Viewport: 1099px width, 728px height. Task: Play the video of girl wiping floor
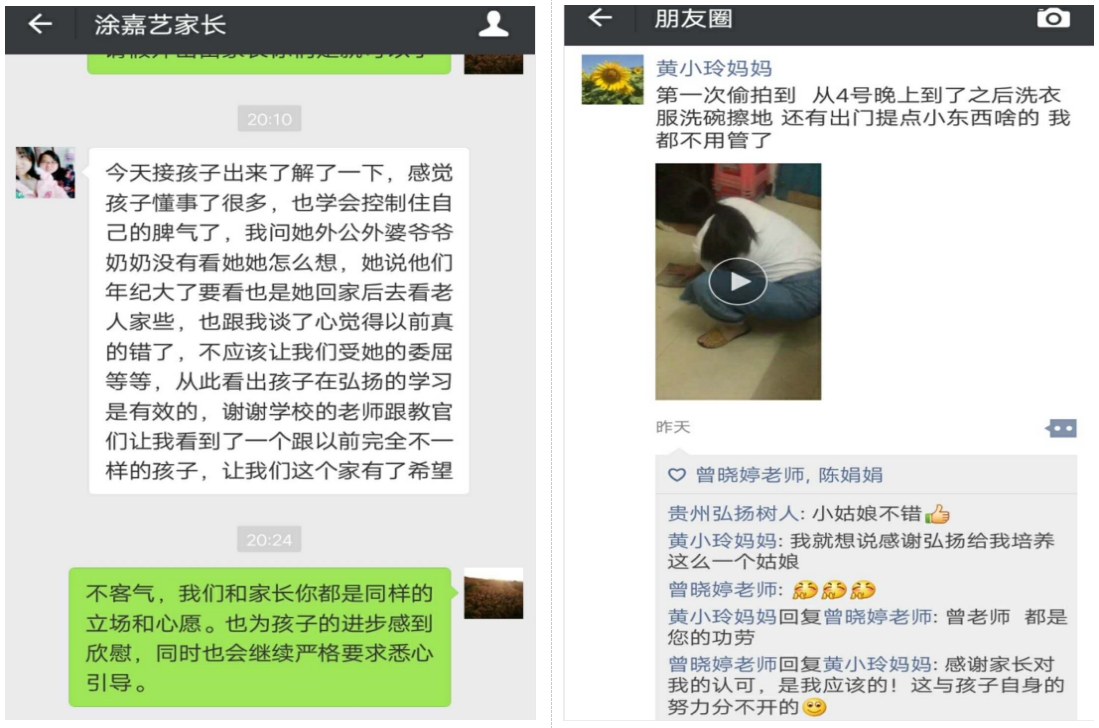click(x=738, y=282)
